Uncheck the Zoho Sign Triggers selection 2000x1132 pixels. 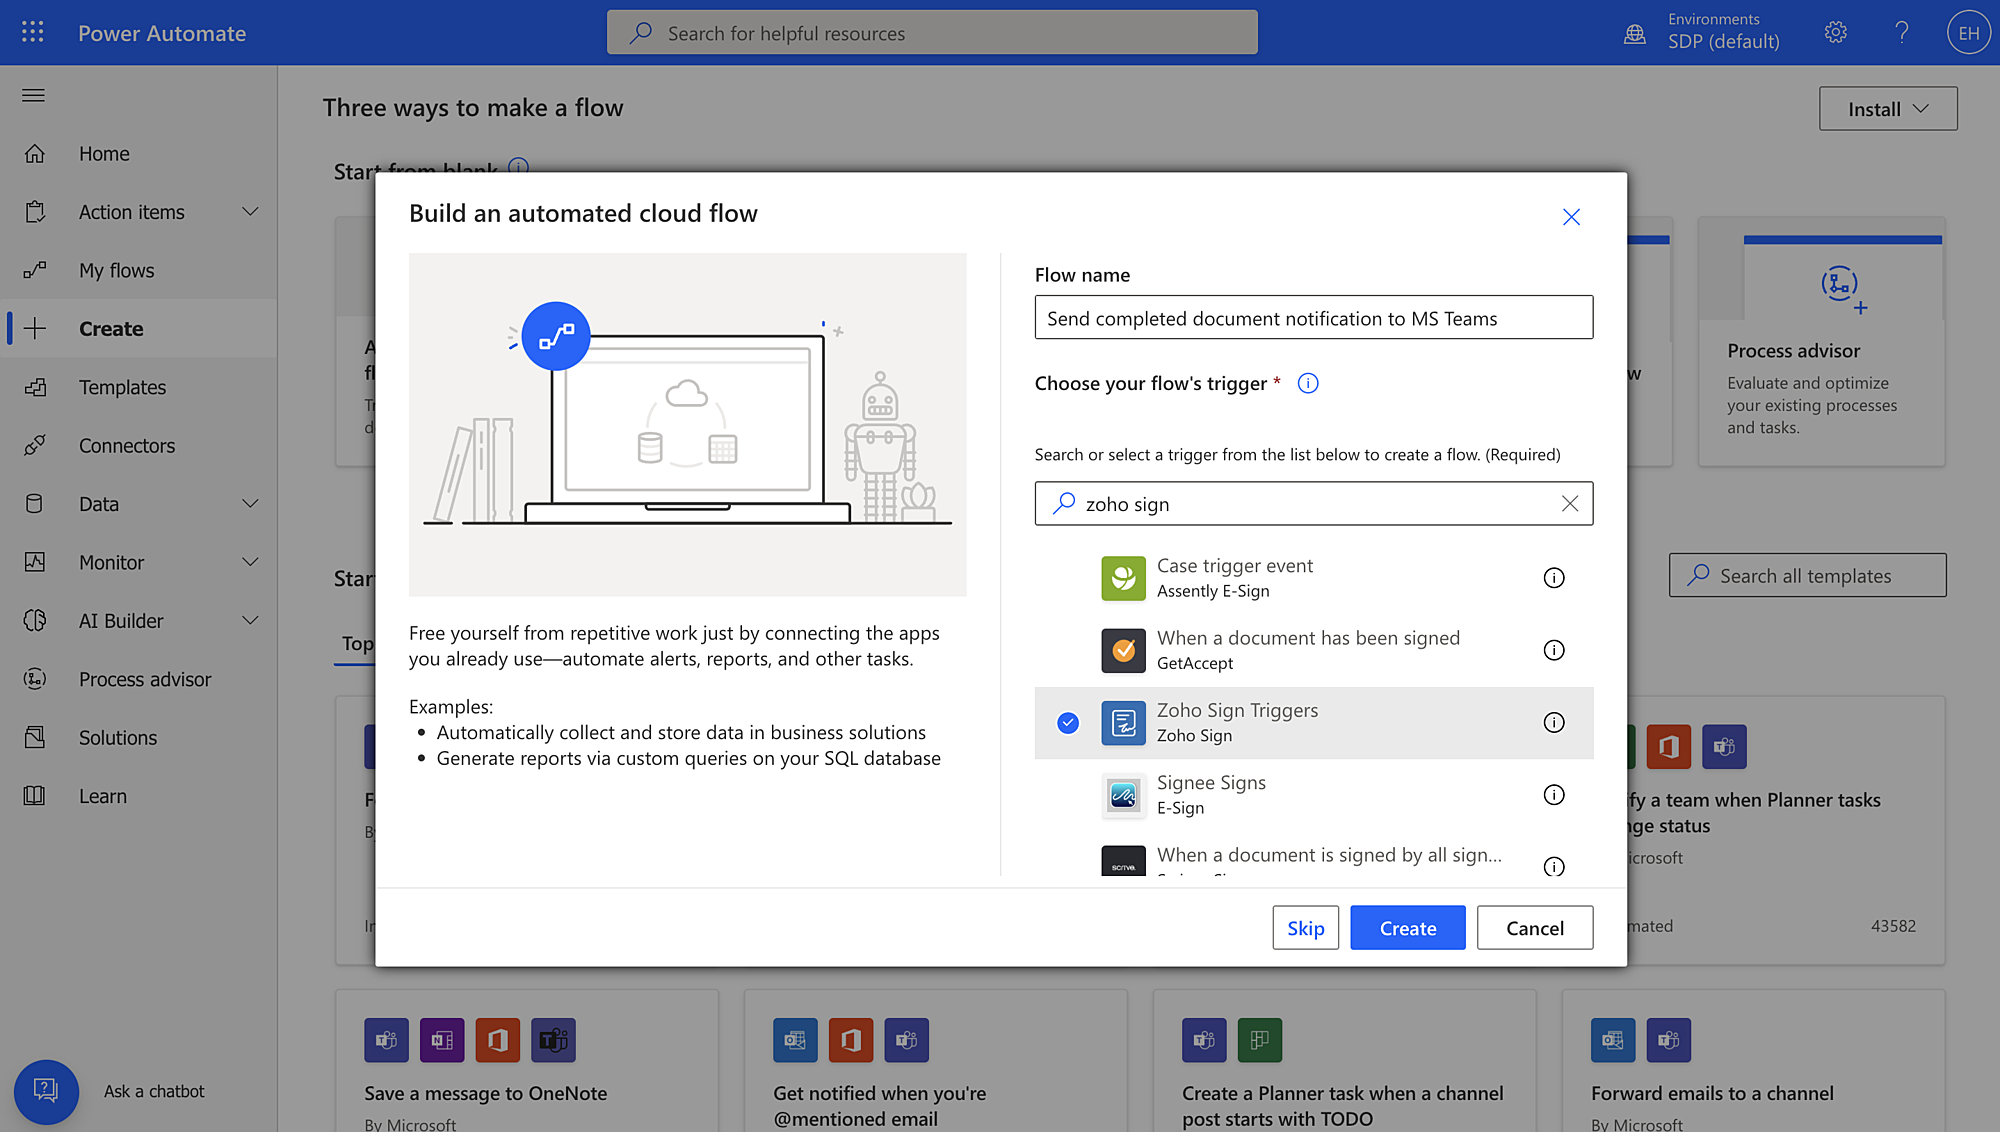pyautogui.click(x=1068, y=722)
